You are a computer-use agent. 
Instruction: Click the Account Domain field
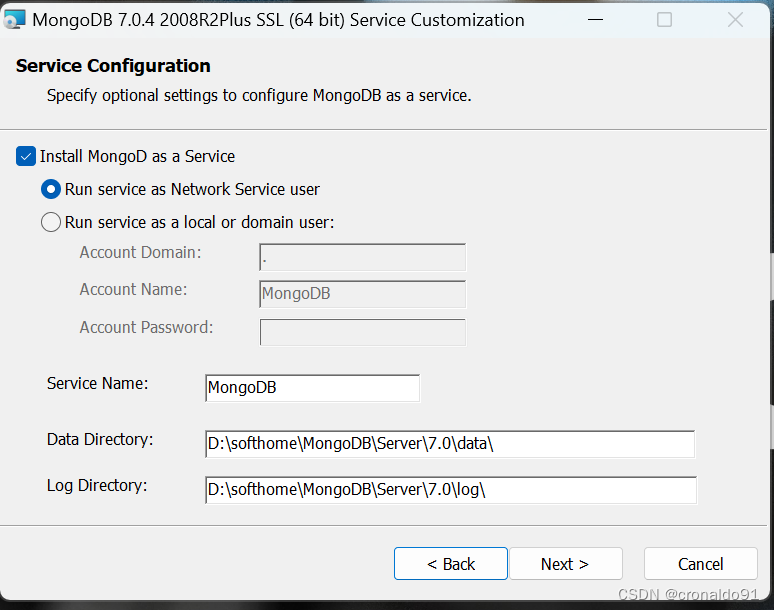pyautogui.click(x=362, y=257)
